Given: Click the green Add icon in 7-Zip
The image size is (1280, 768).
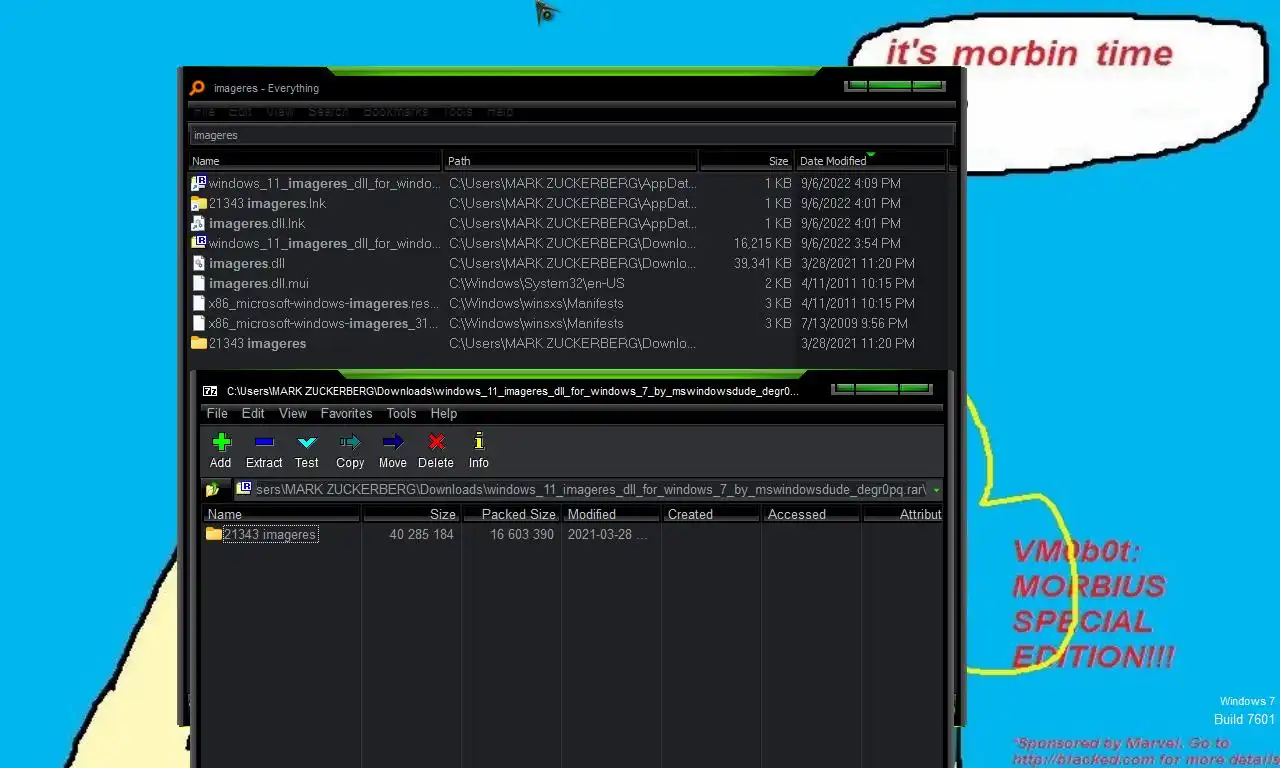Looking at the screenshot, I should click(221, 442).
